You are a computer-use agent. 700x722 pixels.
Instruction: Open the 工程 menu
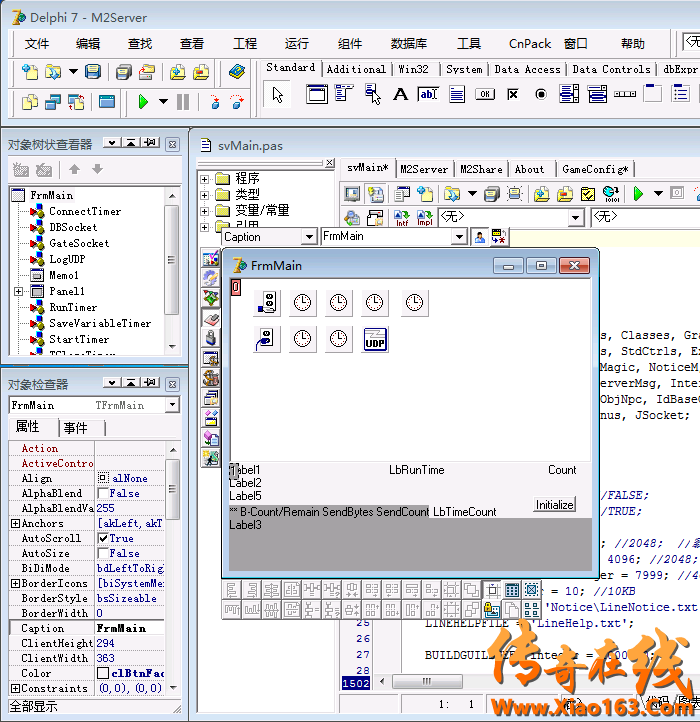(x=245, y=44)
